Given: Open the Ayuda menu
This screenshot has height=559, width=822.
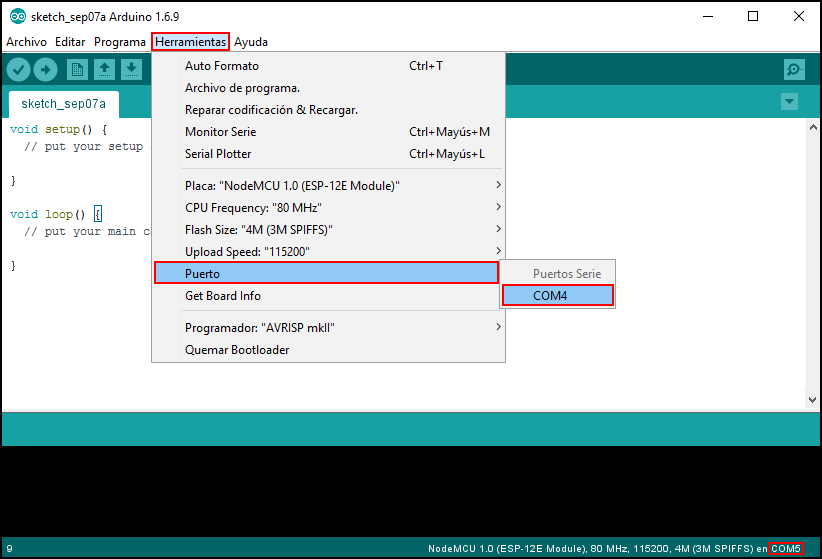Looking at the screenshot, I should 251,42.
